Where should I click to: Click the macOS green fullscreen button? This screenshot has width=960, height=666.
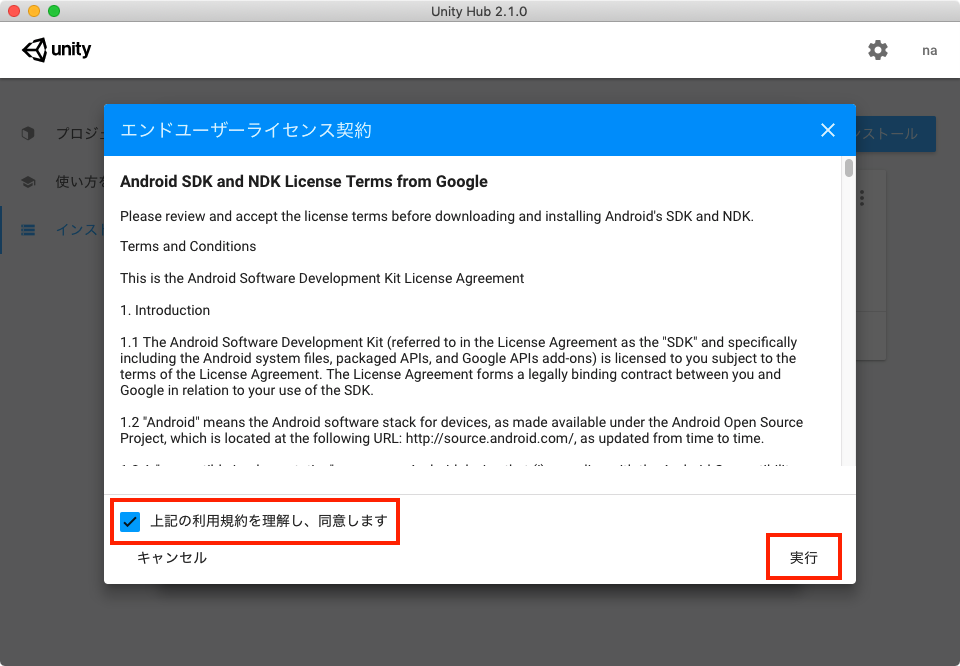(54, 11)
